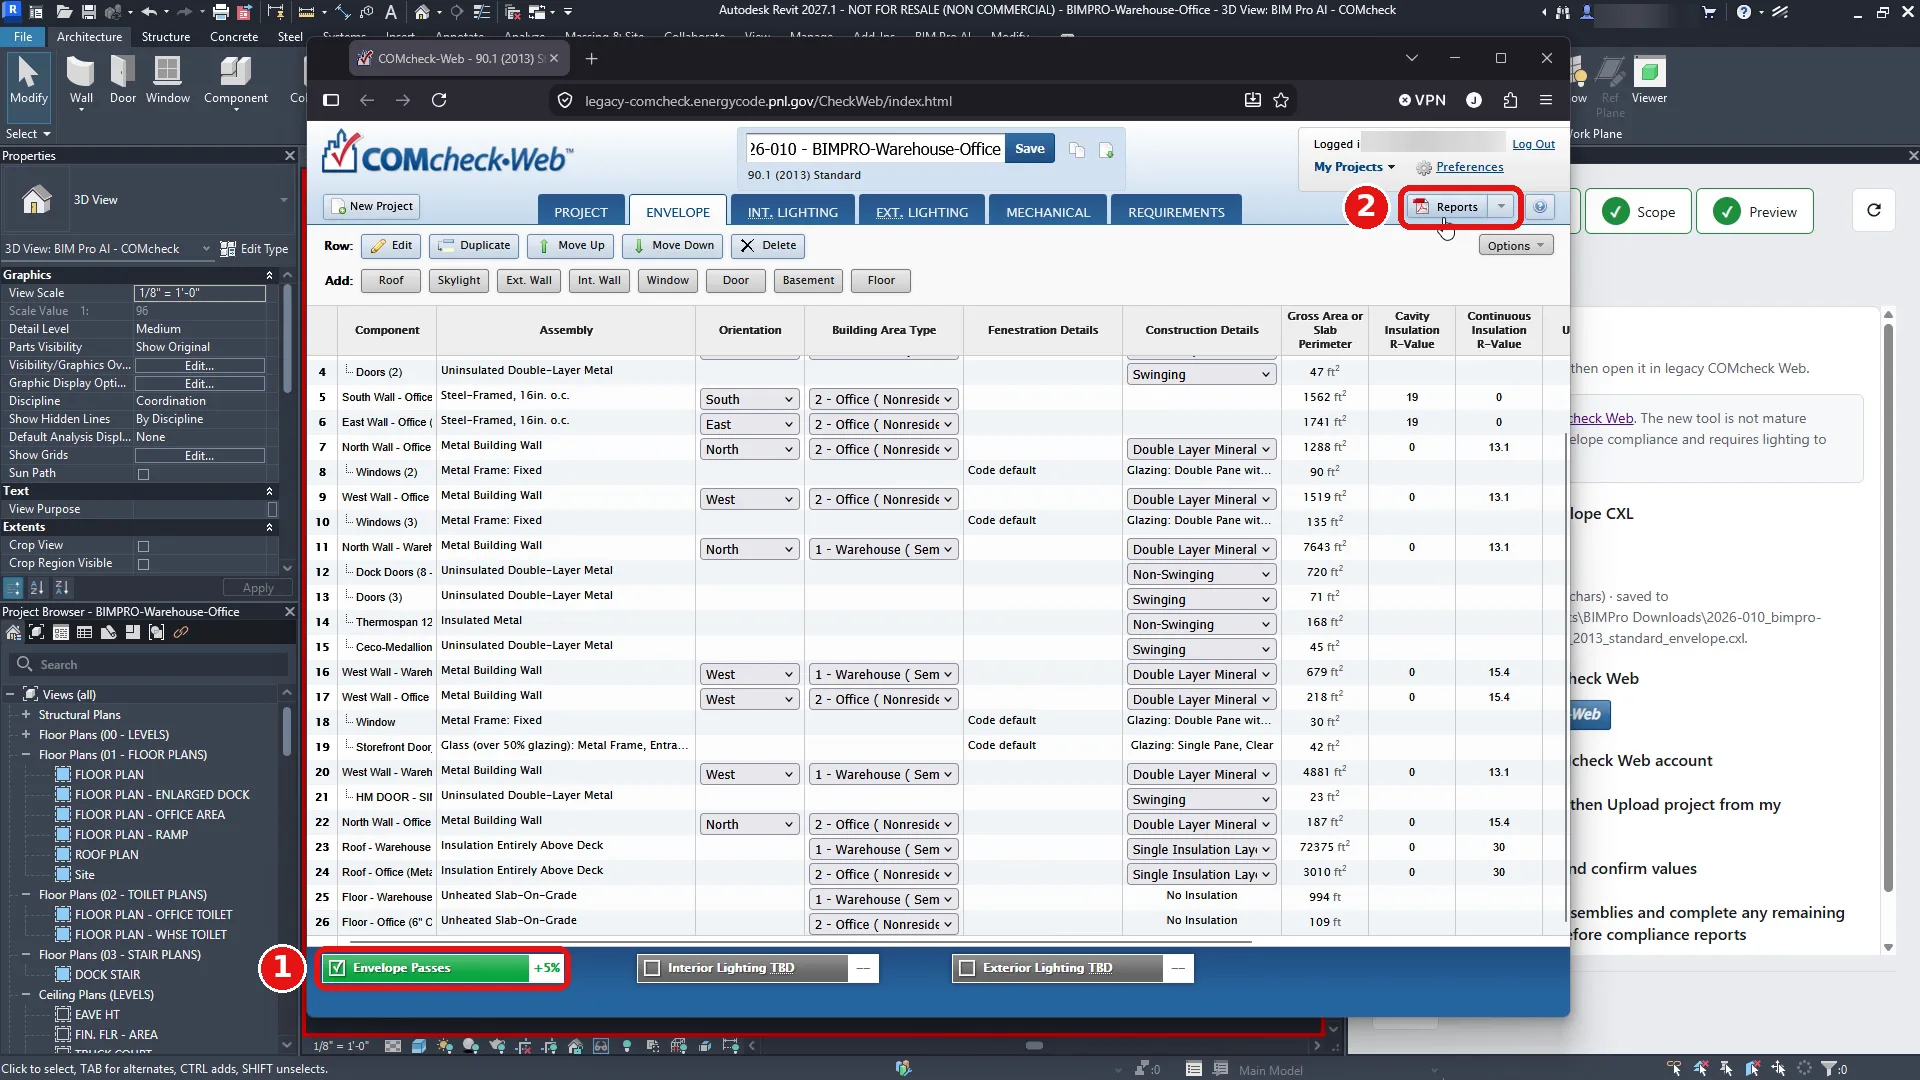Screen dimensions: 1920x1080
Task: Go back in the browser window
Action: (x=367, y=100)
